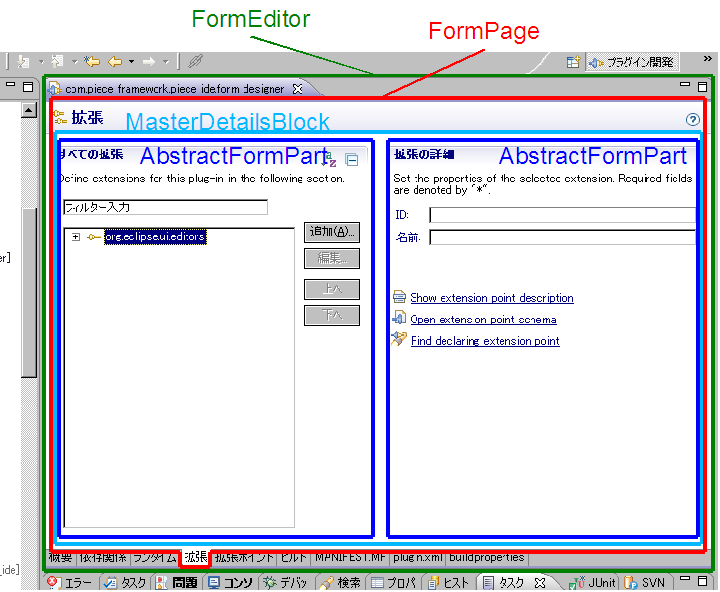Viewport: 720px width, 592px height.
Task: Open the エラー view tab
Action: [70, 583]
